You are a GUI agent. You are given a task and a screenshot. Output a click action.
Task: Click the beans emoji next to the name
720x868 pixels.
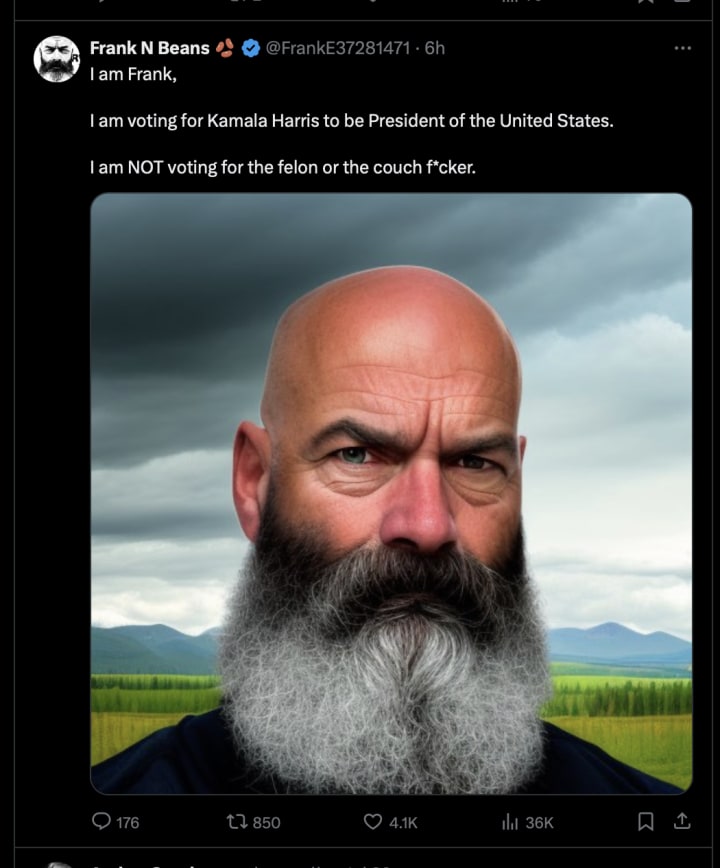tap(225, 49)
